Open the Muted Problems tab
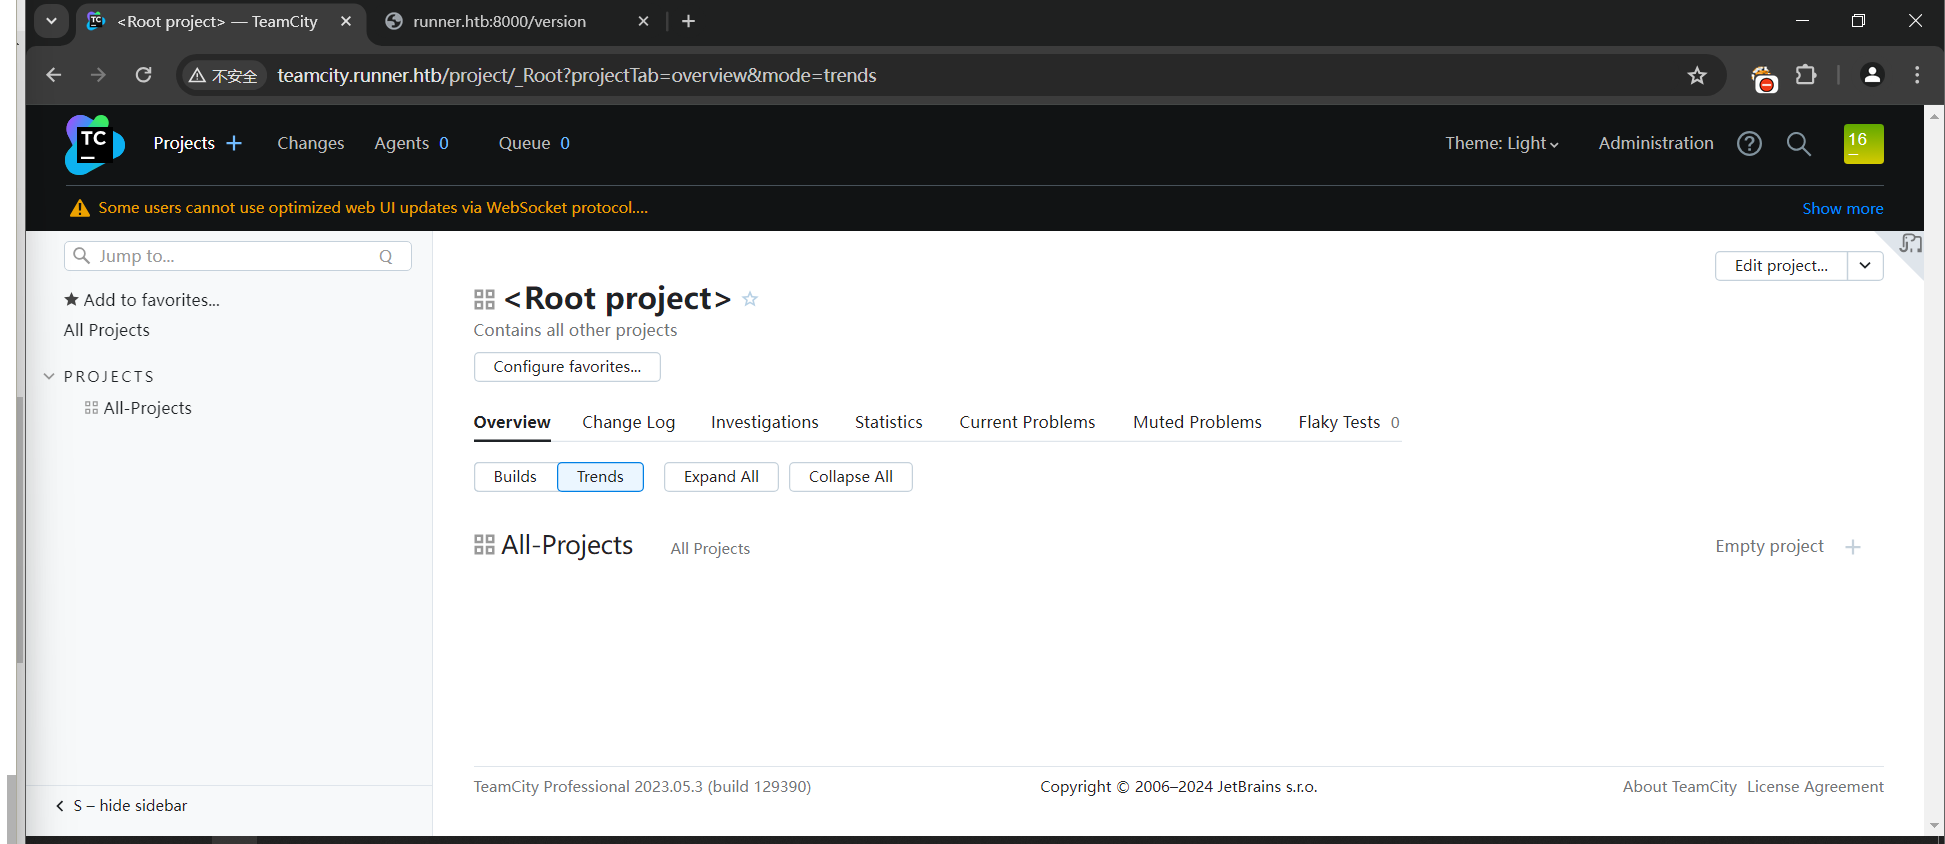 (x=1197, y=422)
